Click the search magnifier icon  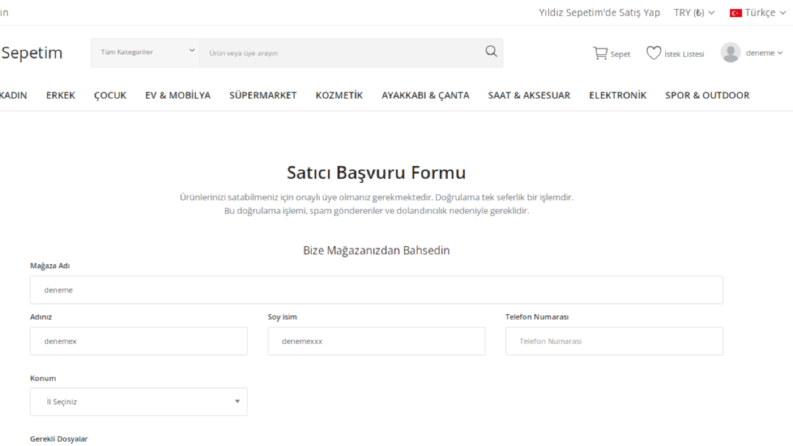(x=491, y=51)
